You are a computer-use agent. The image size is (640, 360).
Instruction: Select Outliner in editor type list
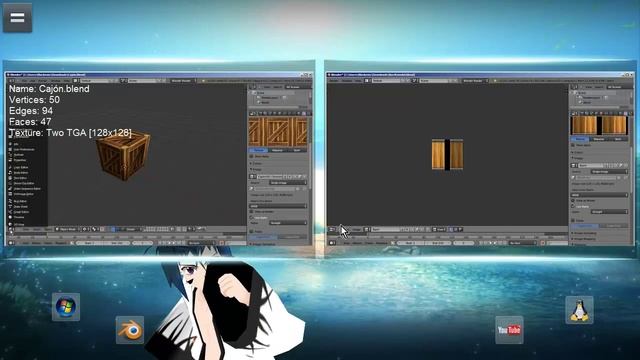pos(17,155)
